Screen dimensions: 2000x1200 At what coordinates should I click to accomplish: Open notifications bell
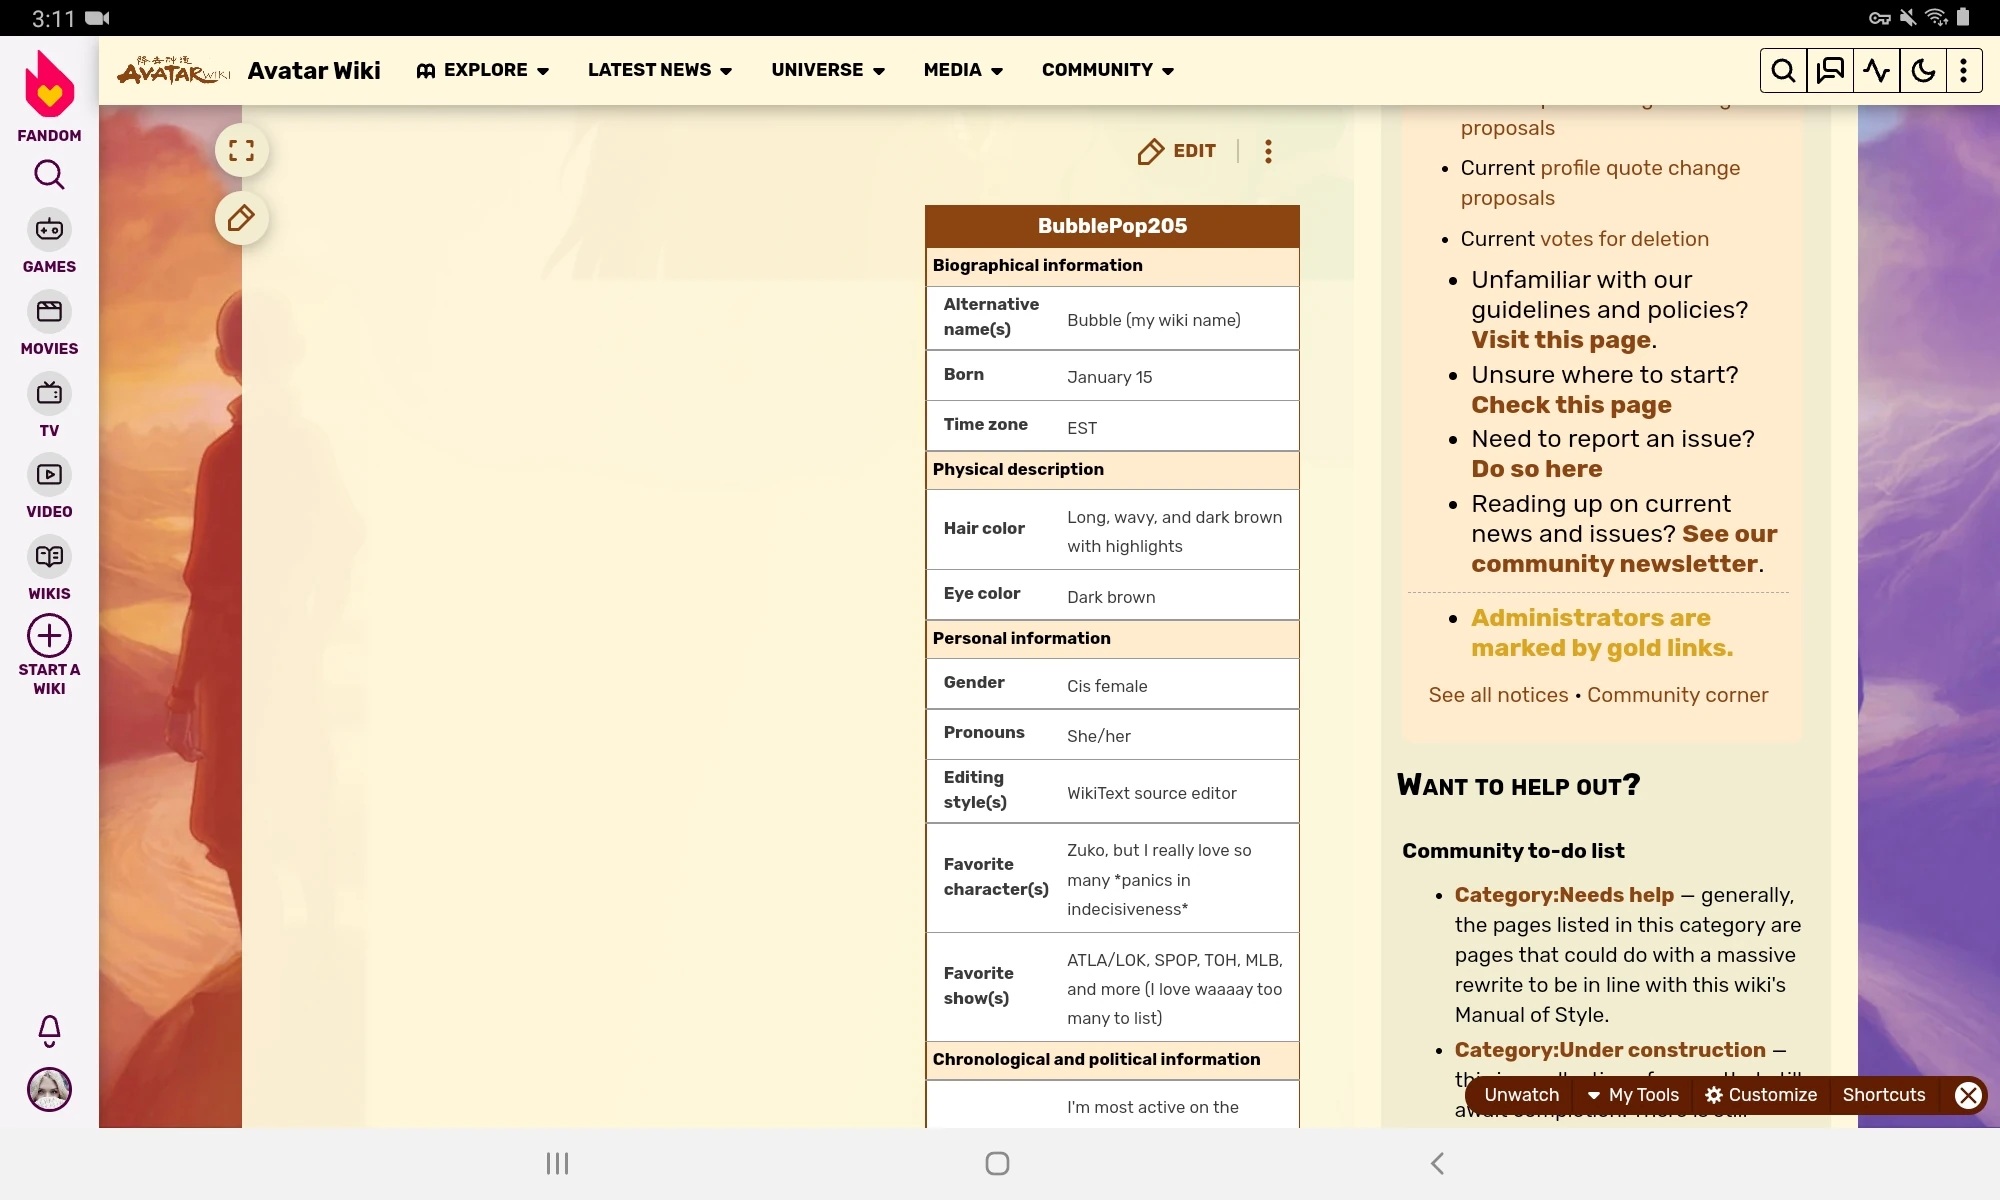pyautogui.click(x=49, y=1031)
